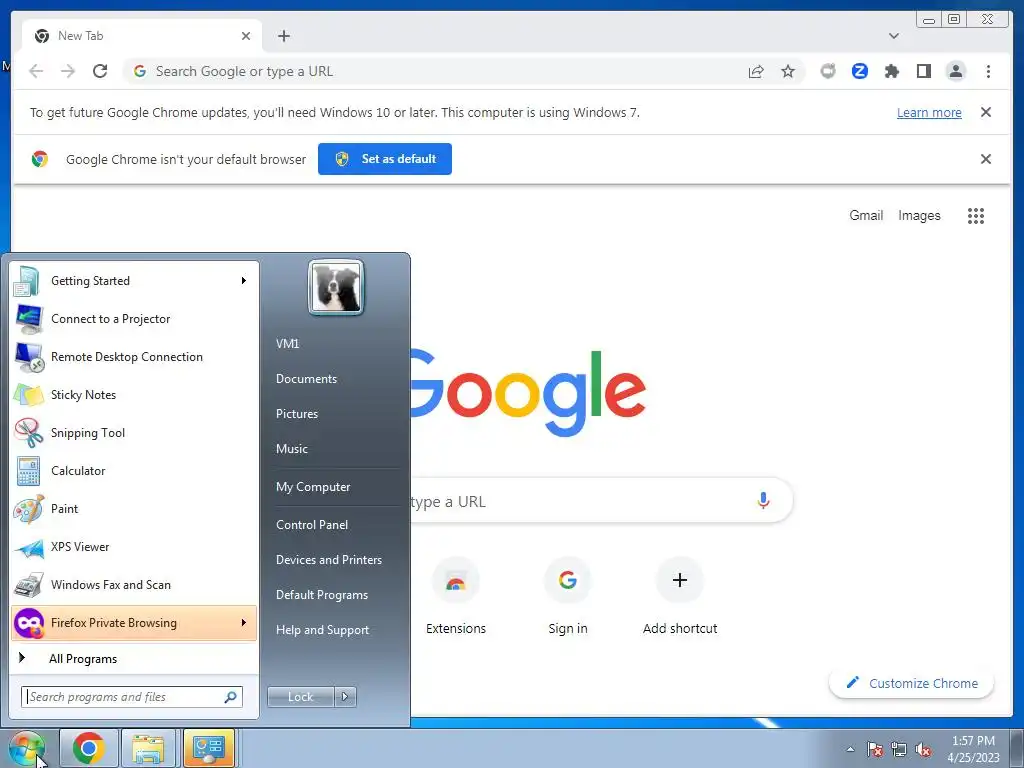1024x768 pixels.
Task: Open Pictures in Start menu
Action: coord(296,414)
